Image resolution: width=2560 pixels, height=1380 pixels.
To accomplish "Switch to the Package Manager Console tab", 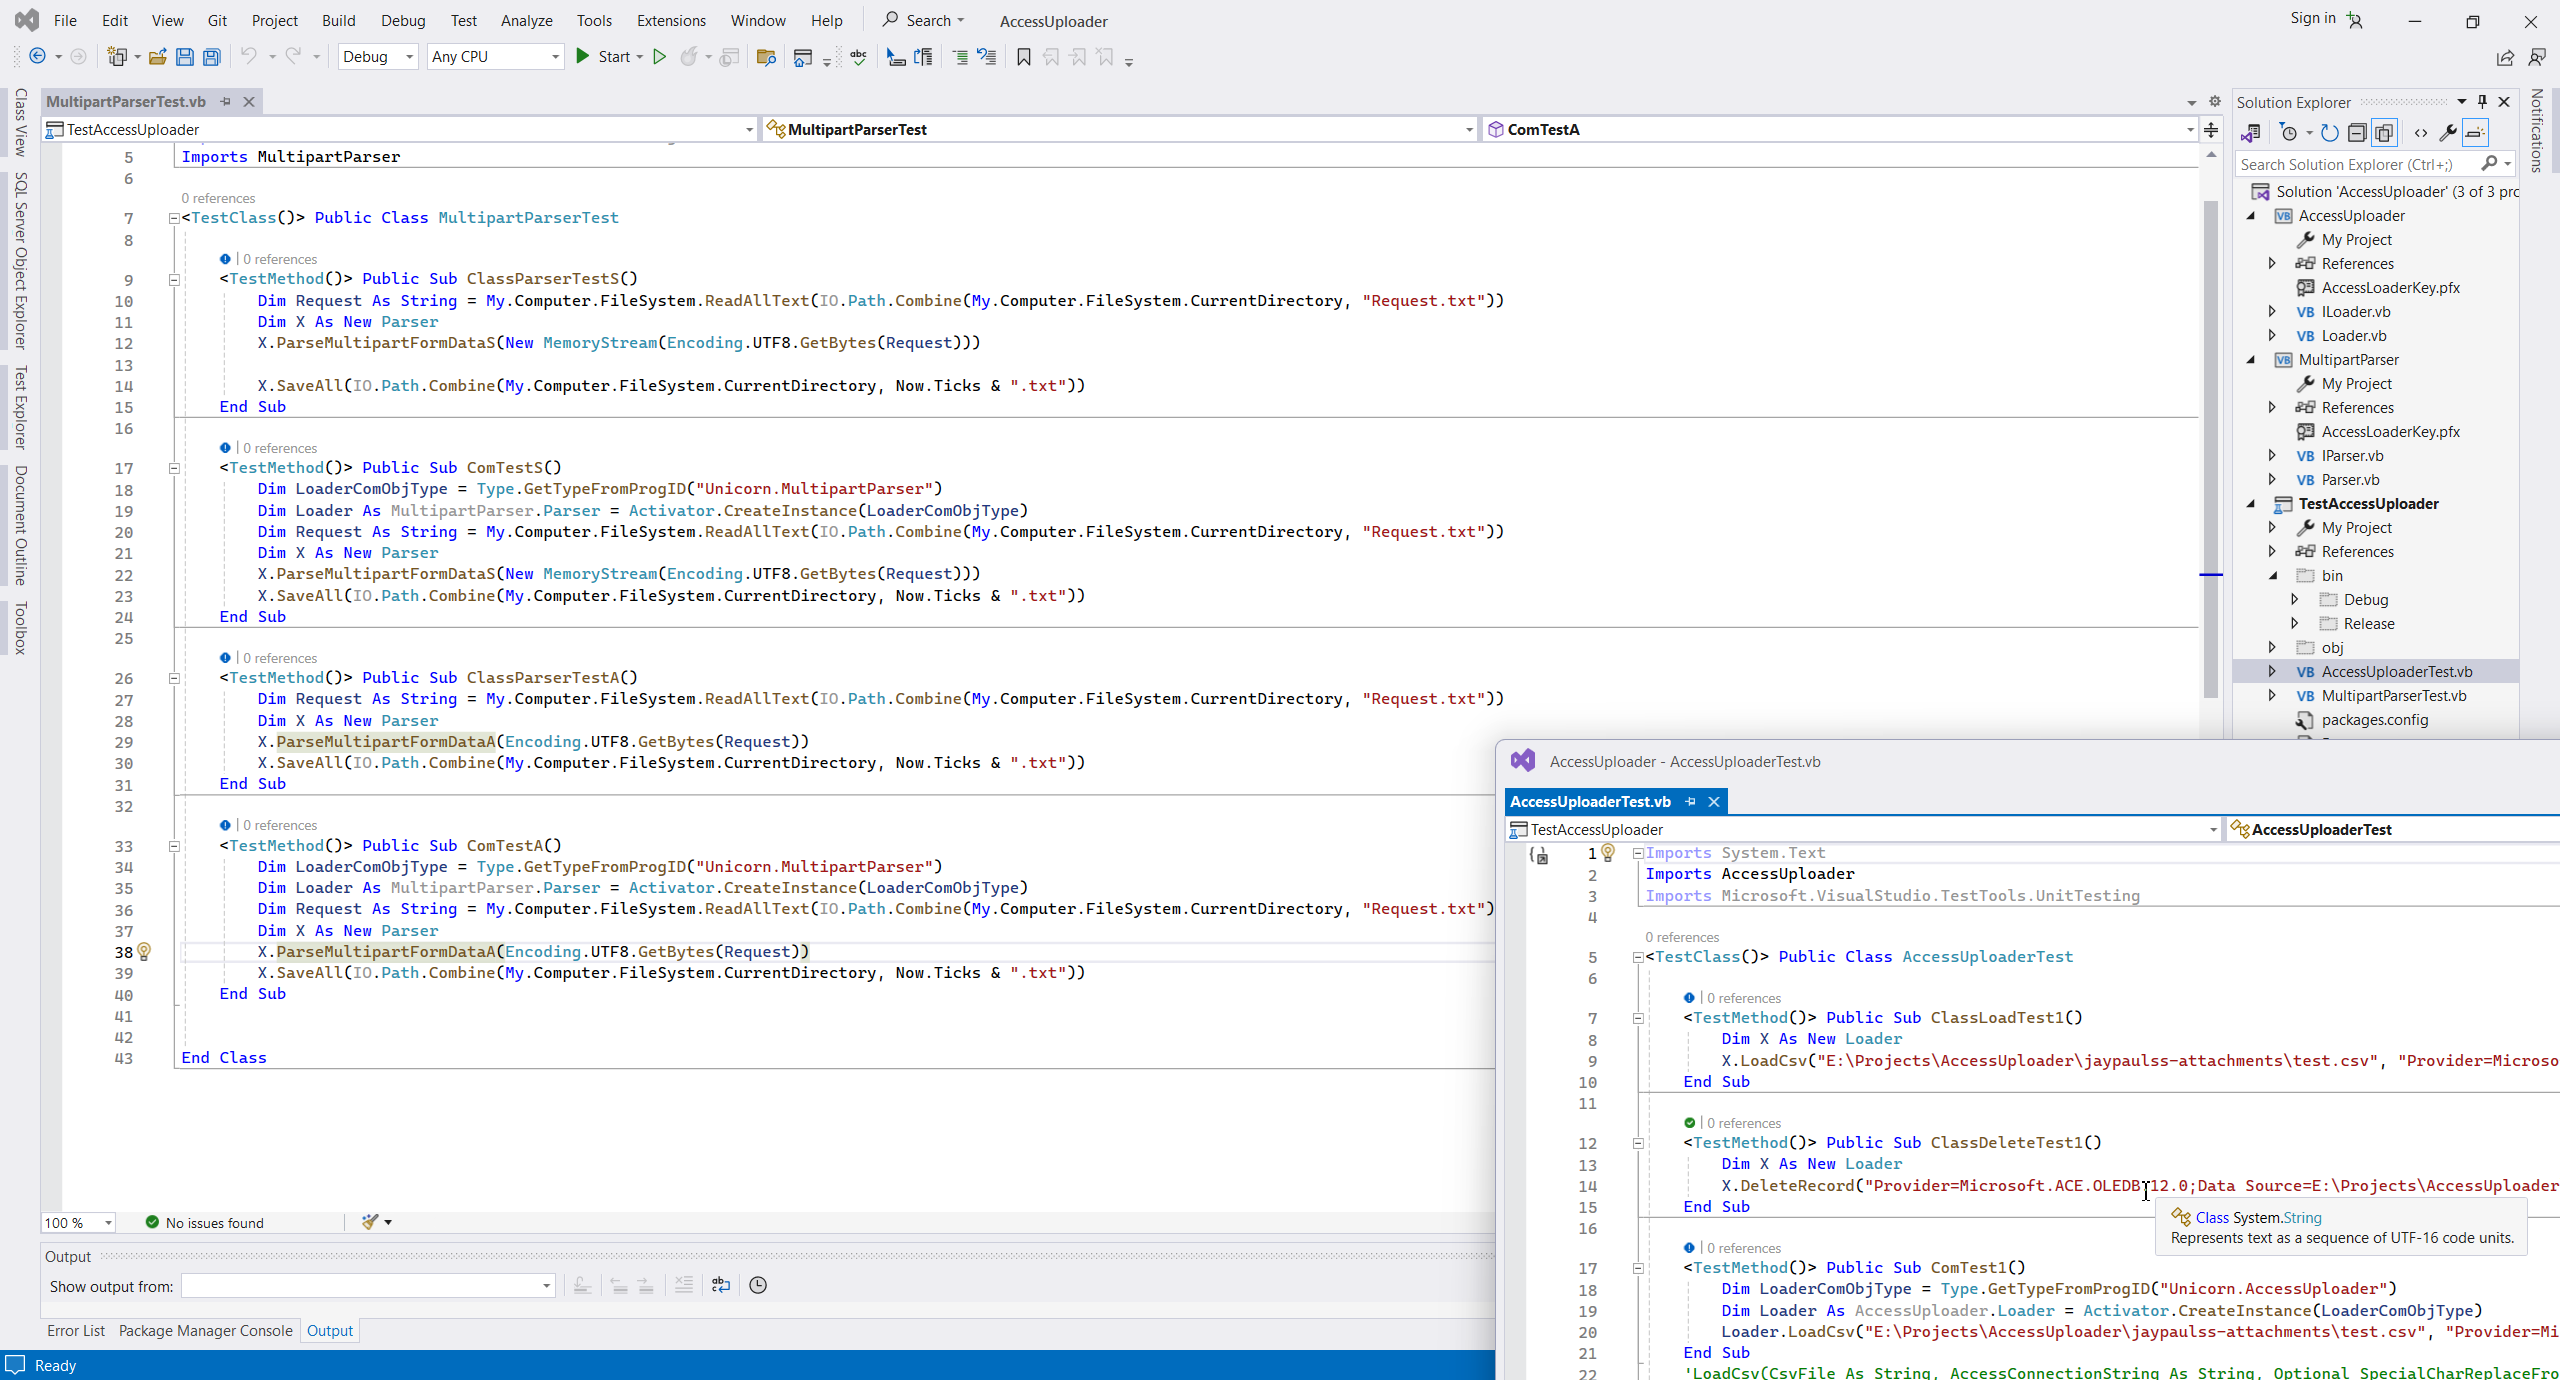I will pos(205,1330).
